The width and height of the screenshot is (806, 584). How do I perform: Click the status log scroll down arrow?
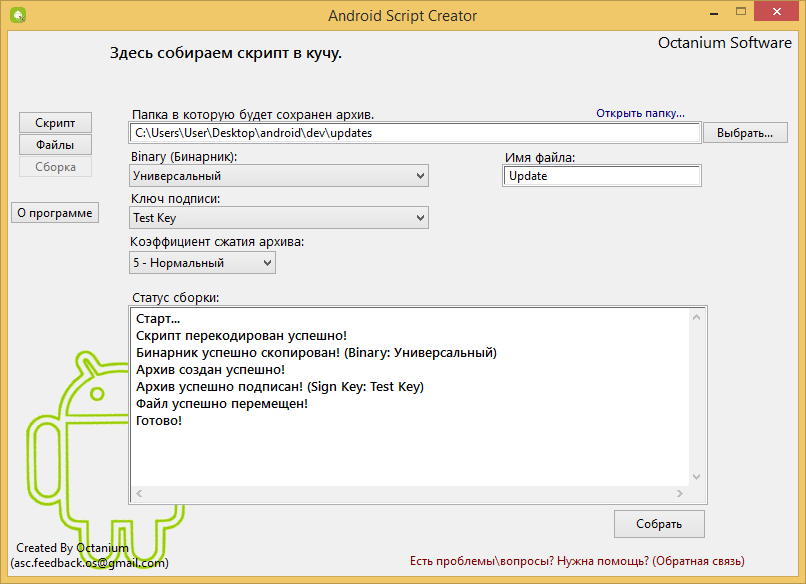pyautogui.click(x=697, y=477)
